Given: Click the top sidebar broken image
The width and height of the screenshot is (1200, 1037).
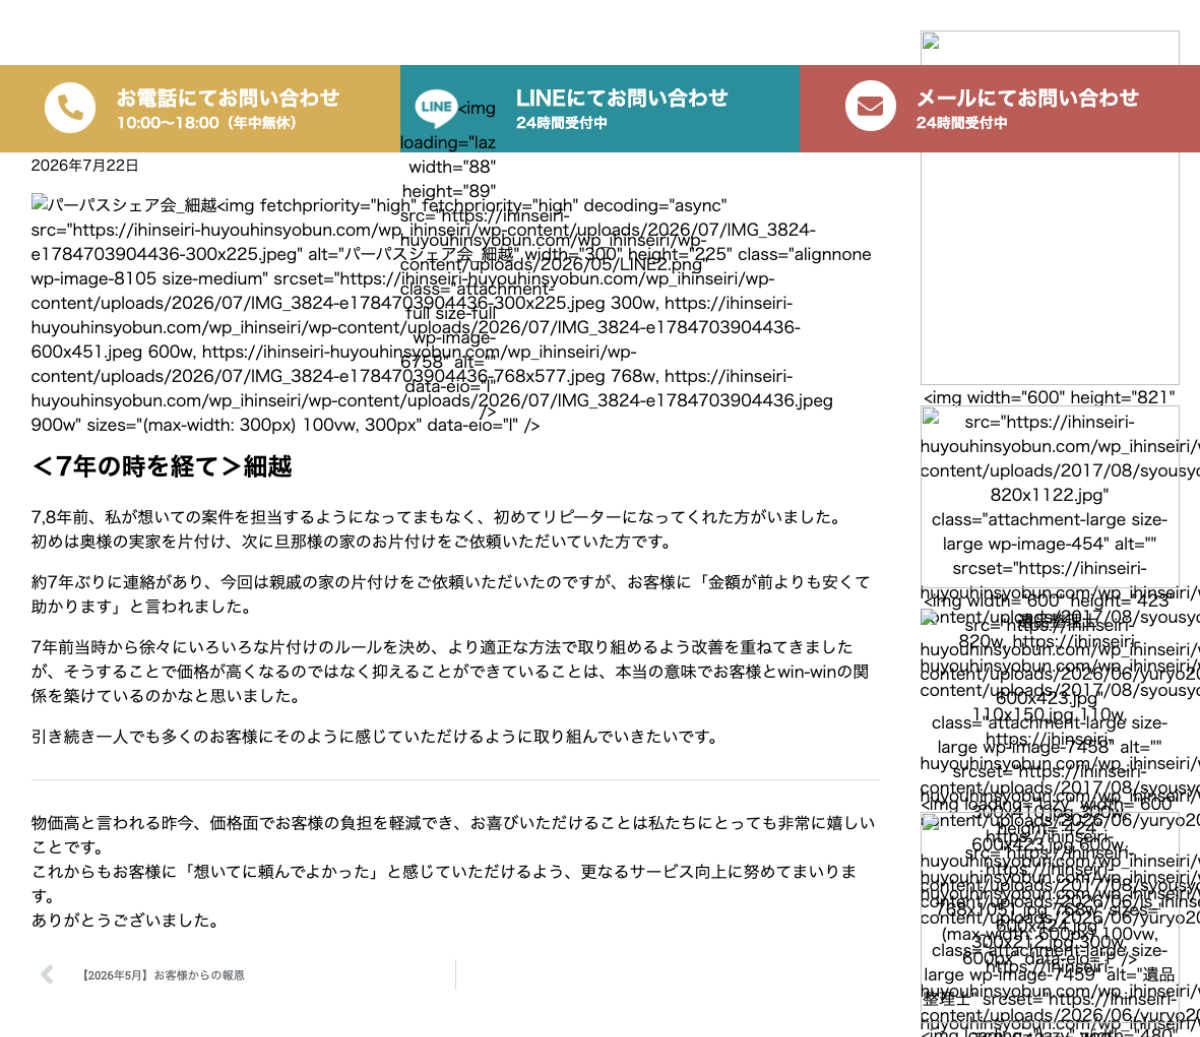Looking at the screenshot, I should point(1050,208).
